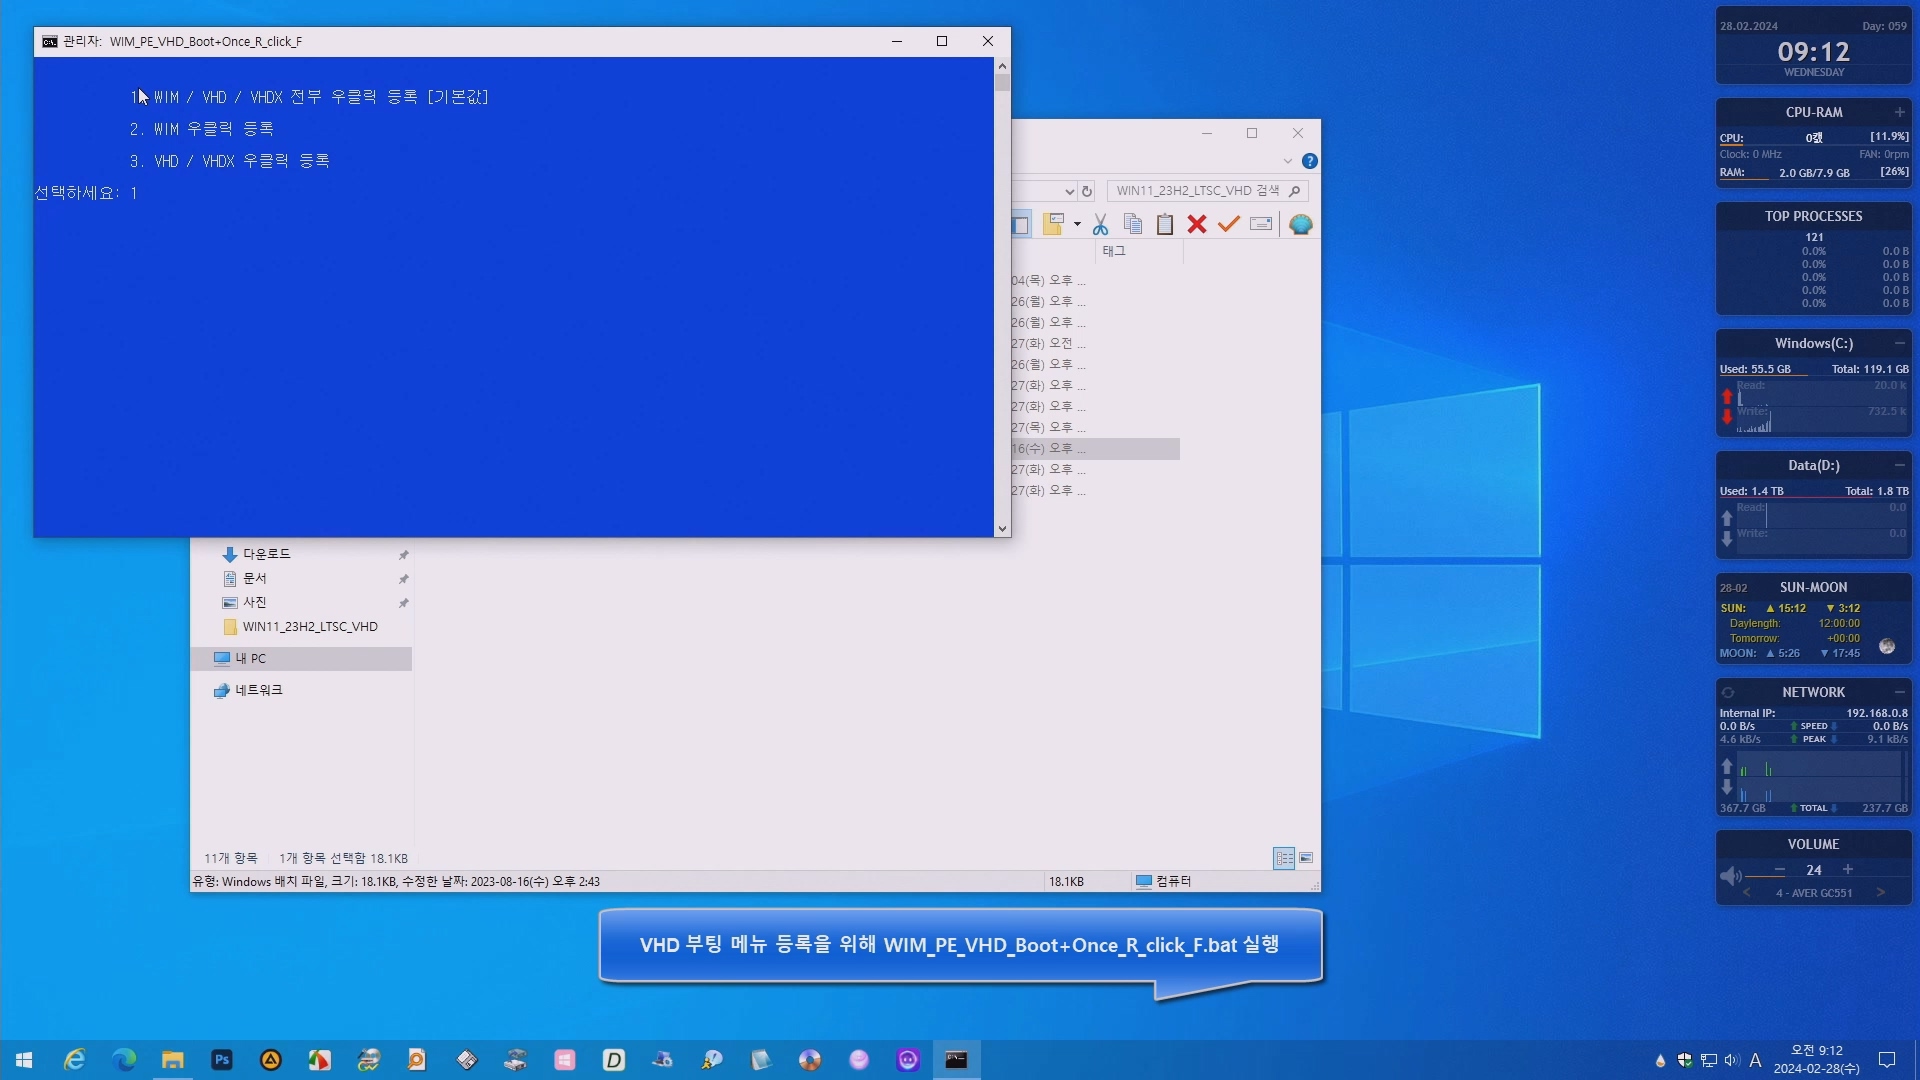
Task: Collapse the Network widget with minus
Action: 1899,692
